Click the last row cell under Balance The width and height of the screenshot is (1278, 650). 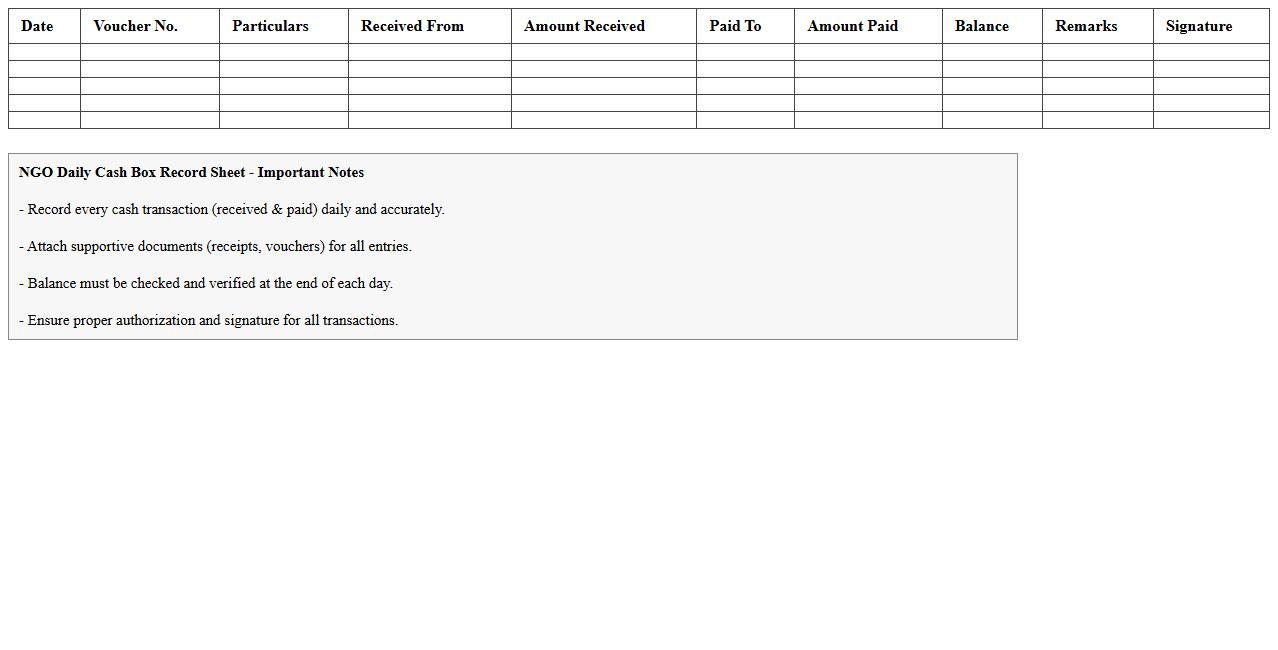(x=991, y=120)
